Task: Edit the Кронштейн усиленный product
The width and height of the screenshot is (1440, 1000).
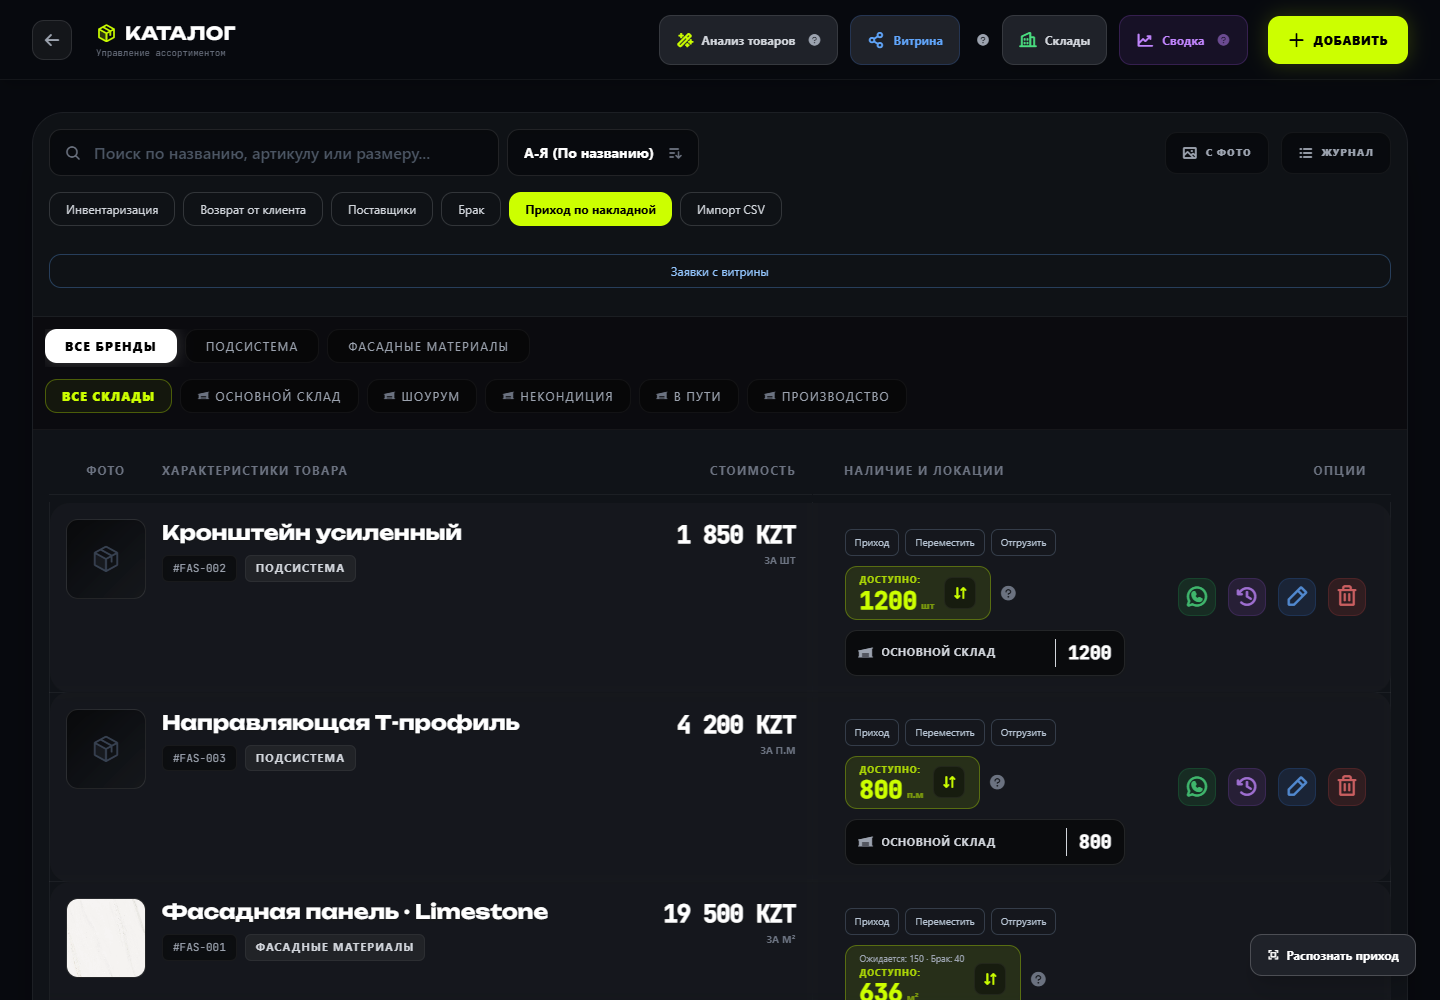Action: pyautogui.click(x=1297, y=597)
